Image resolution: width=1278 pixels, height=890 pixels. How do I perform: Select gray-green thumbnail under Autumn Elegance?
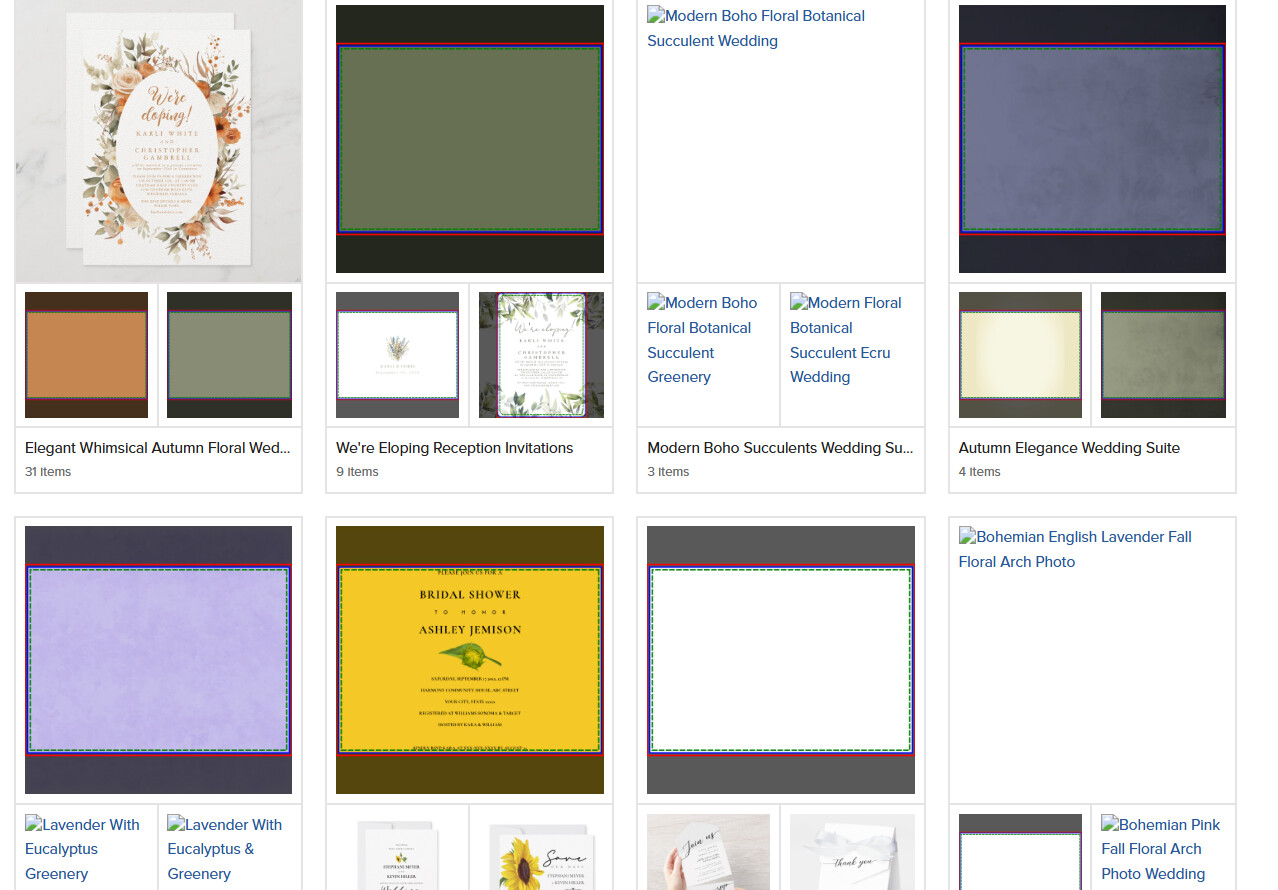click(1163, 355)
